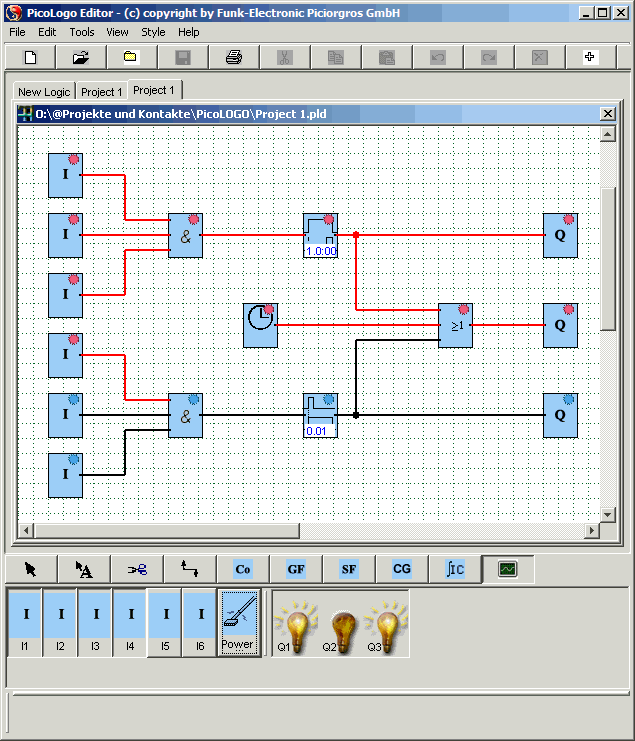Switch to the New Logic tab
The width and height of the screenshot is (635, 741).
click(44, 92)
